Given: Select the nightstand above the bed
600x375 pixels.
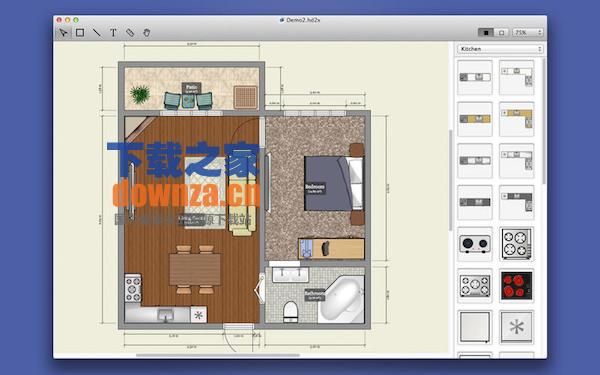Looking at the screenshot, I should coord(357,150).
